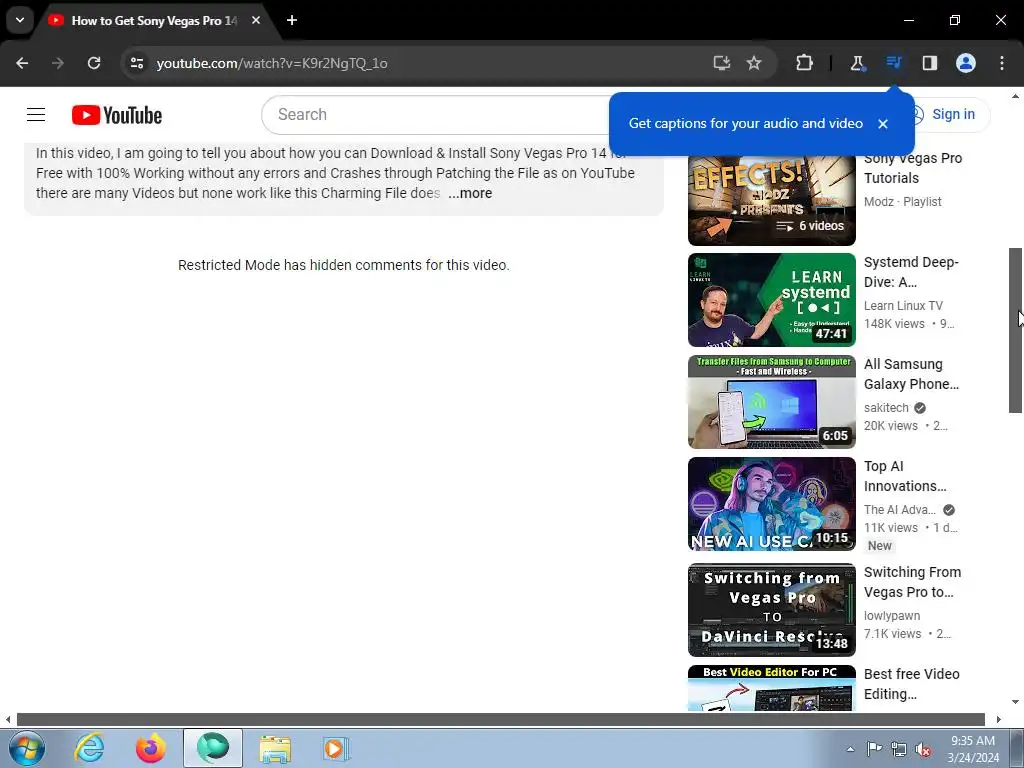Click the page scroll down arrow
Viewport: 1024px width, 768px height.
(1015, 702)
